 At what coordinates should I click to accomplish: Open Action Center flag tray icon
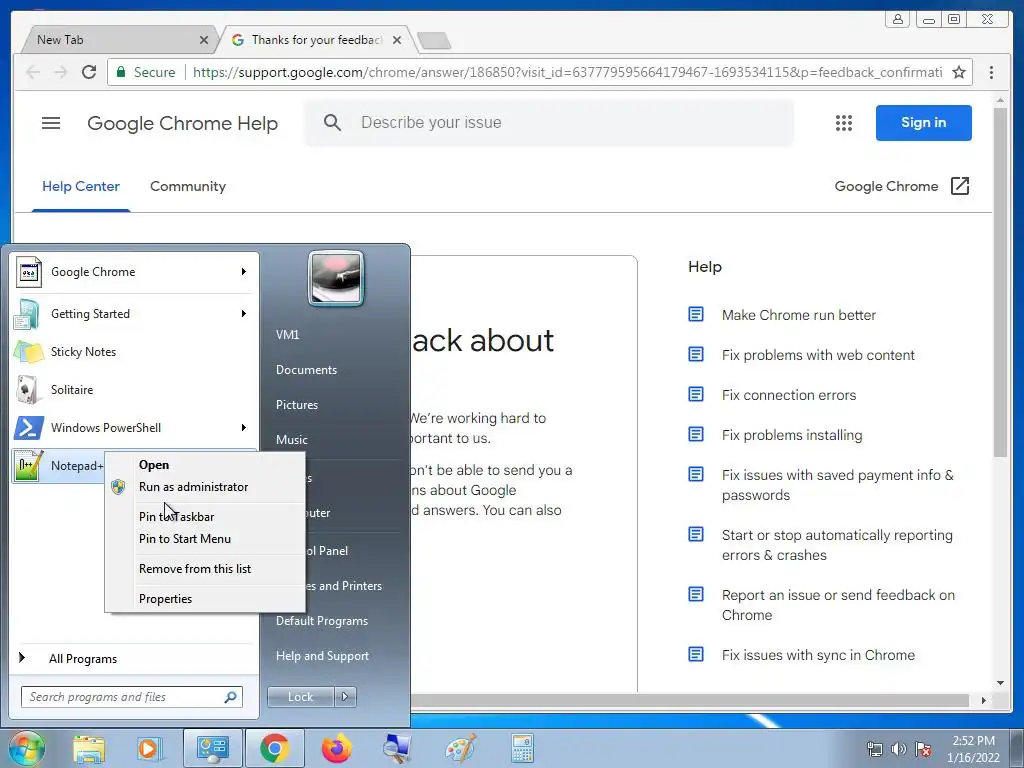pyautogui.click(x=923, y=749)
